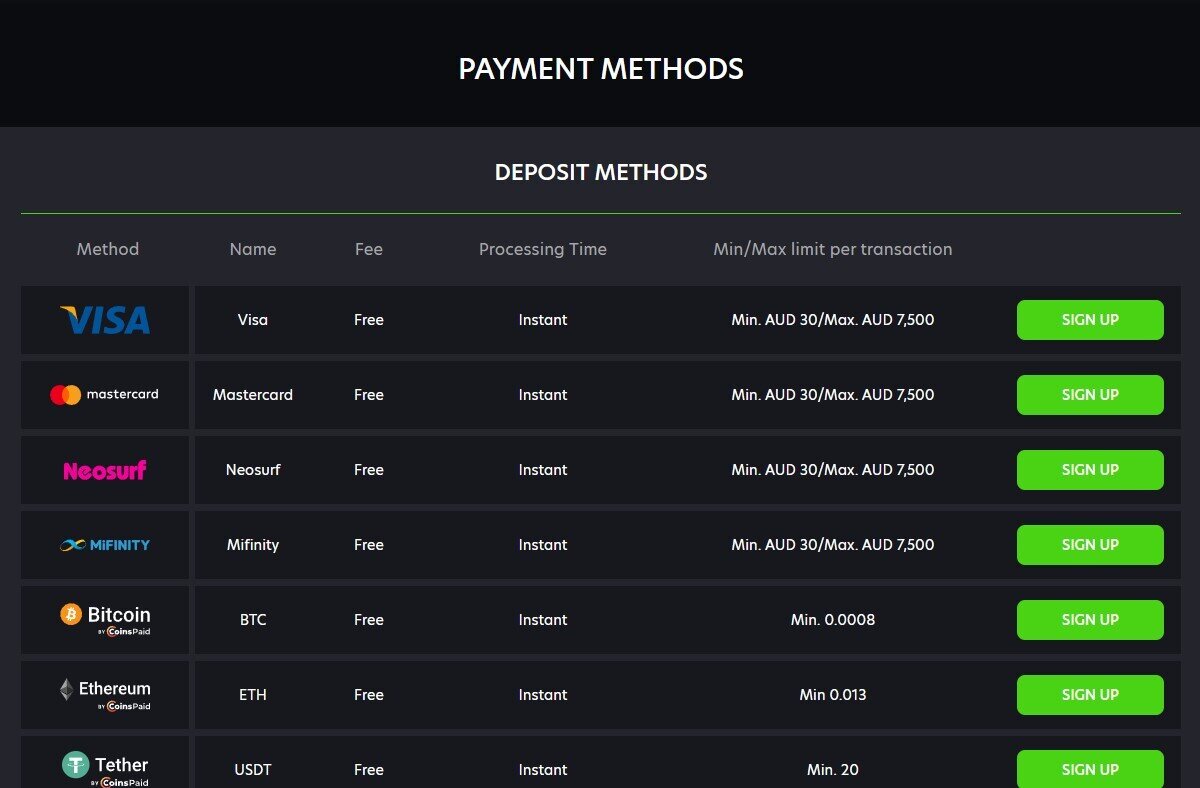Click the Name column header
The image size is (1200, 788).
[x=253, y=249]
